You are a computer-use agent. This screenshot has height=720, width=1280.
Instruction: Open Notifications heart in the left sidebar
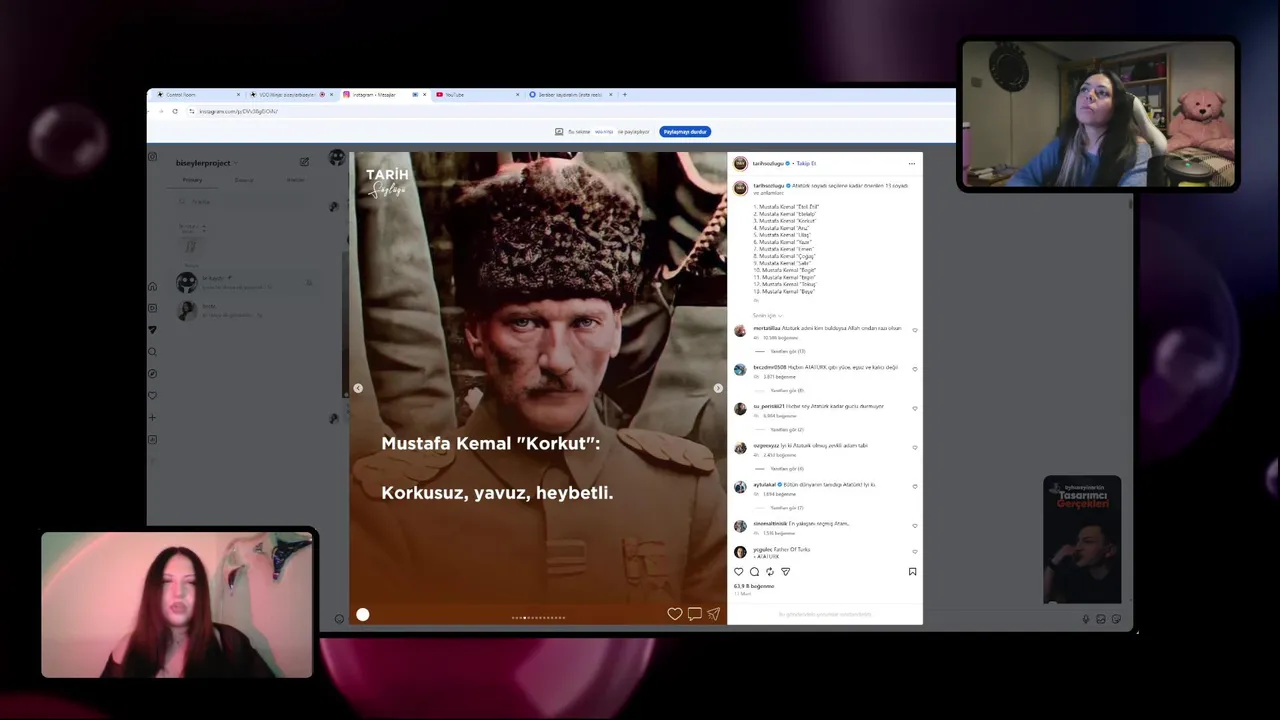pyautogui.click(x=152, y=396)
